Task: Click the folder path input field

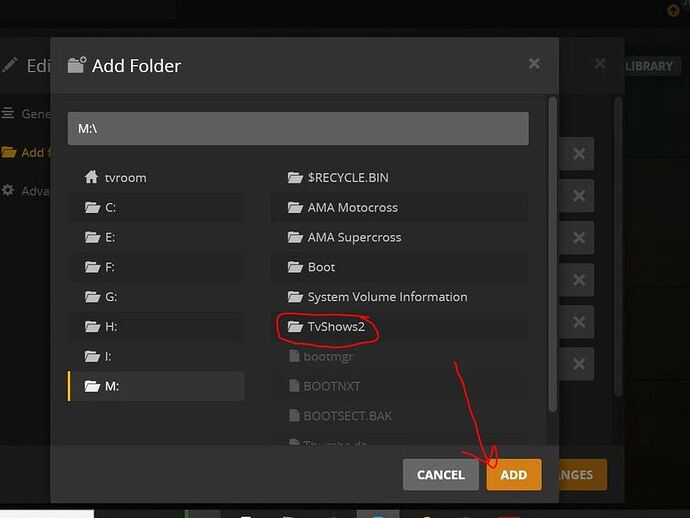Action: pos(298,129)
